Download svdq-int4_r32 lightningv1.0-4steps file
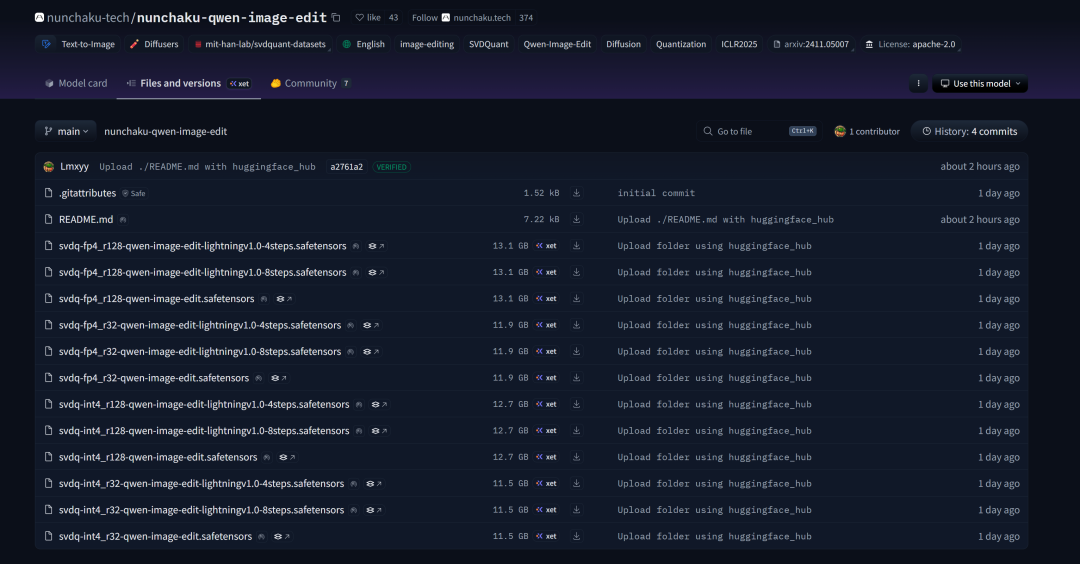 [577, 483]
